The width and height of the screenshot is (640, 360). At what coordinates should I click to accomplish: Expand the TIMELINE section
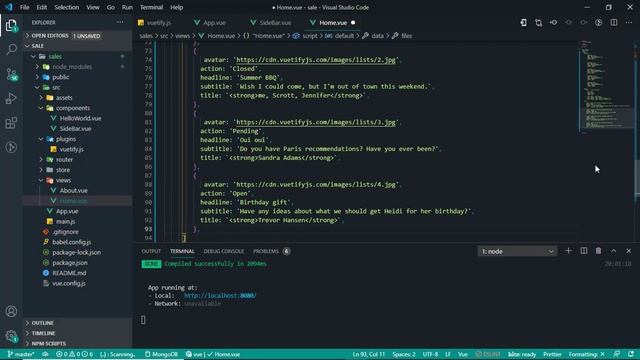pyautogui.click(x=78, y=333)
